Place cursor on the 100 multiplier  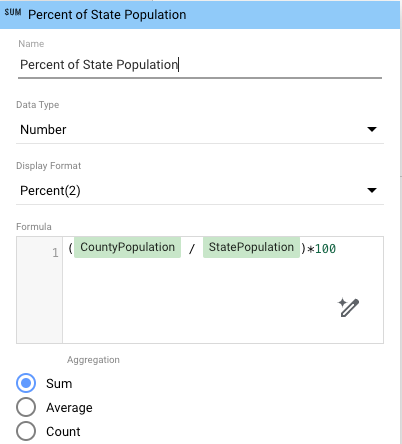[325, 249]
